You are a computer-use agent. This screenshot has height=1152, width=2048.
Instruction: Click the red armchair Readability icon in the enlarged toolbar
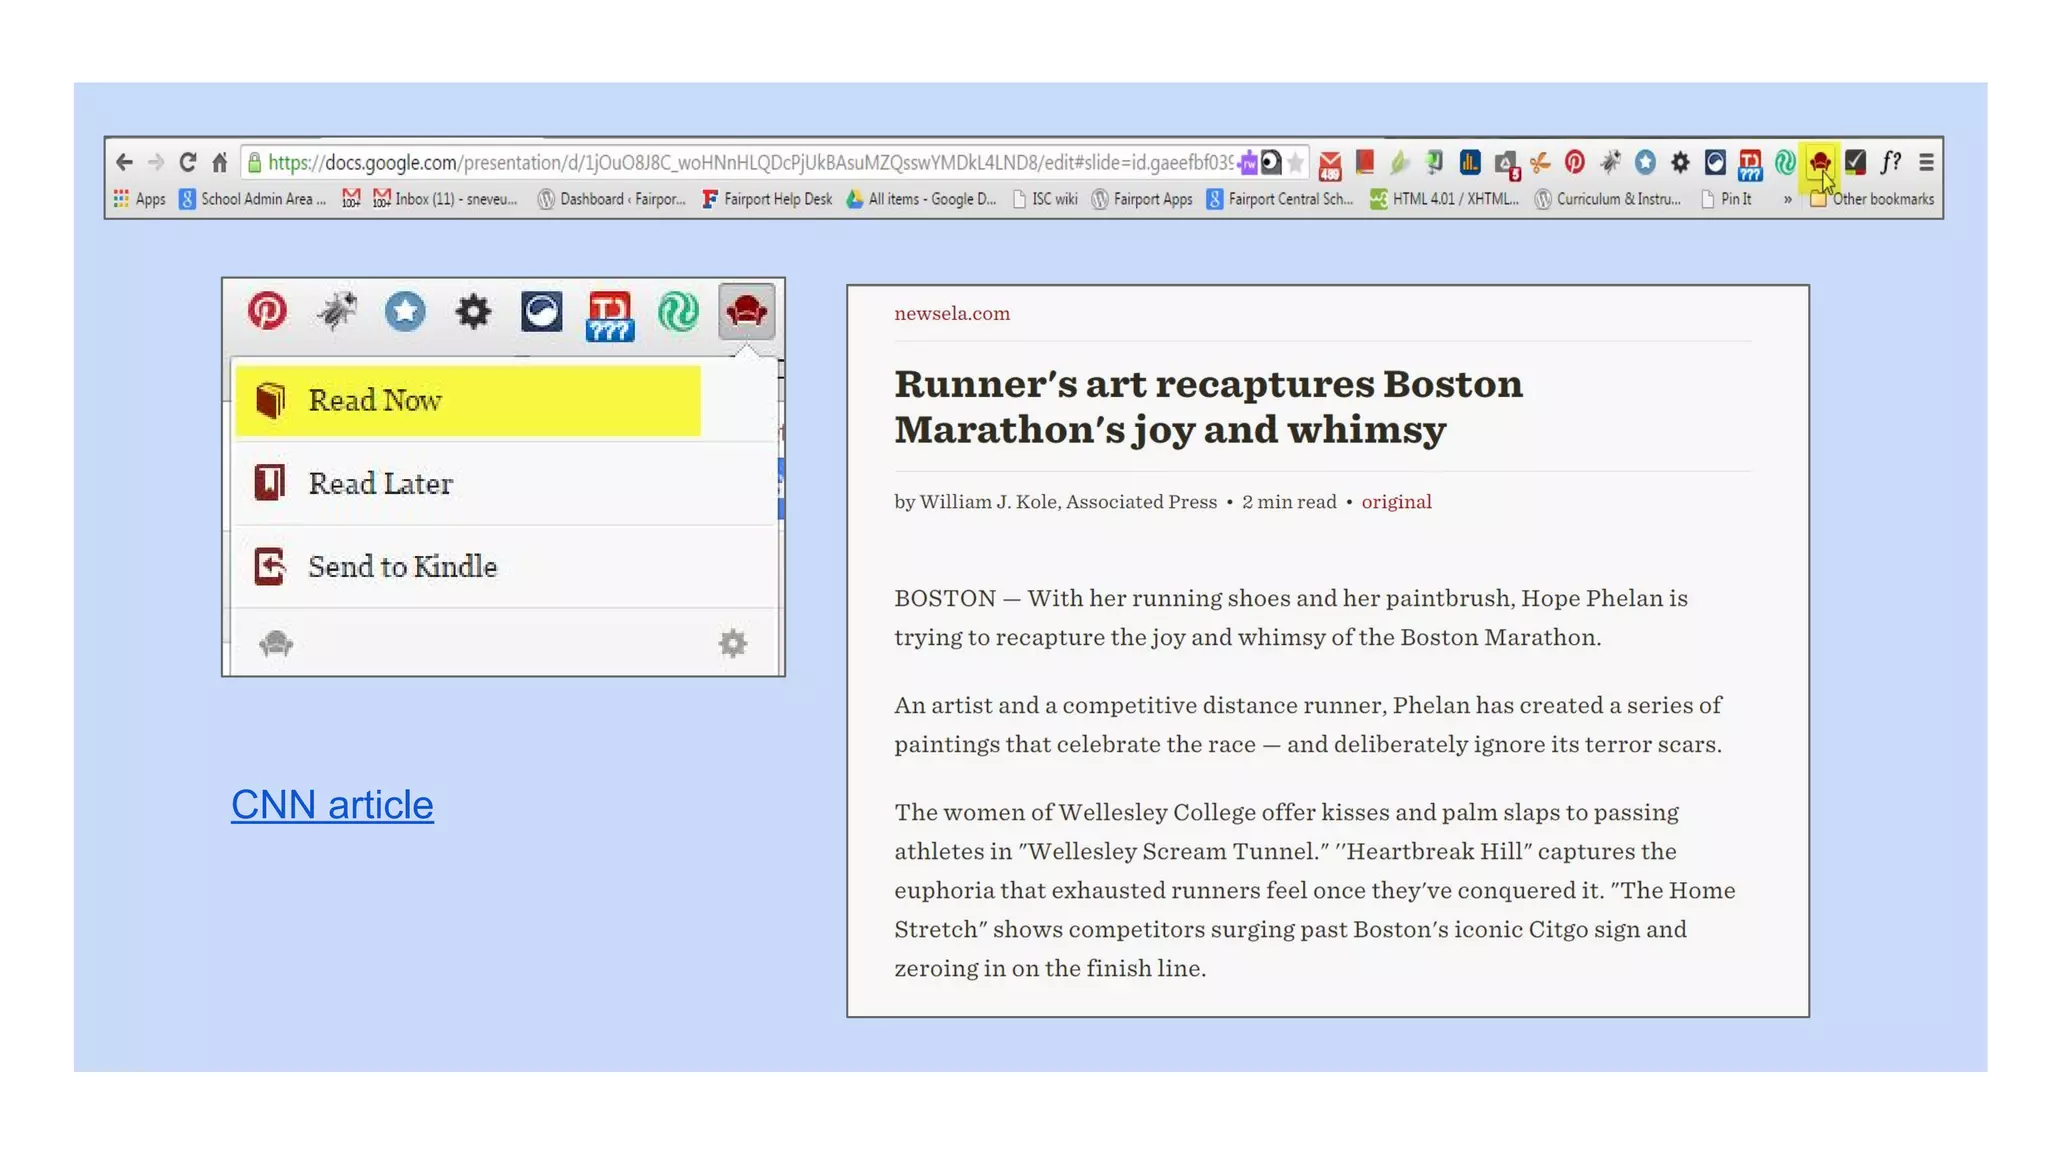click(746, 312)
